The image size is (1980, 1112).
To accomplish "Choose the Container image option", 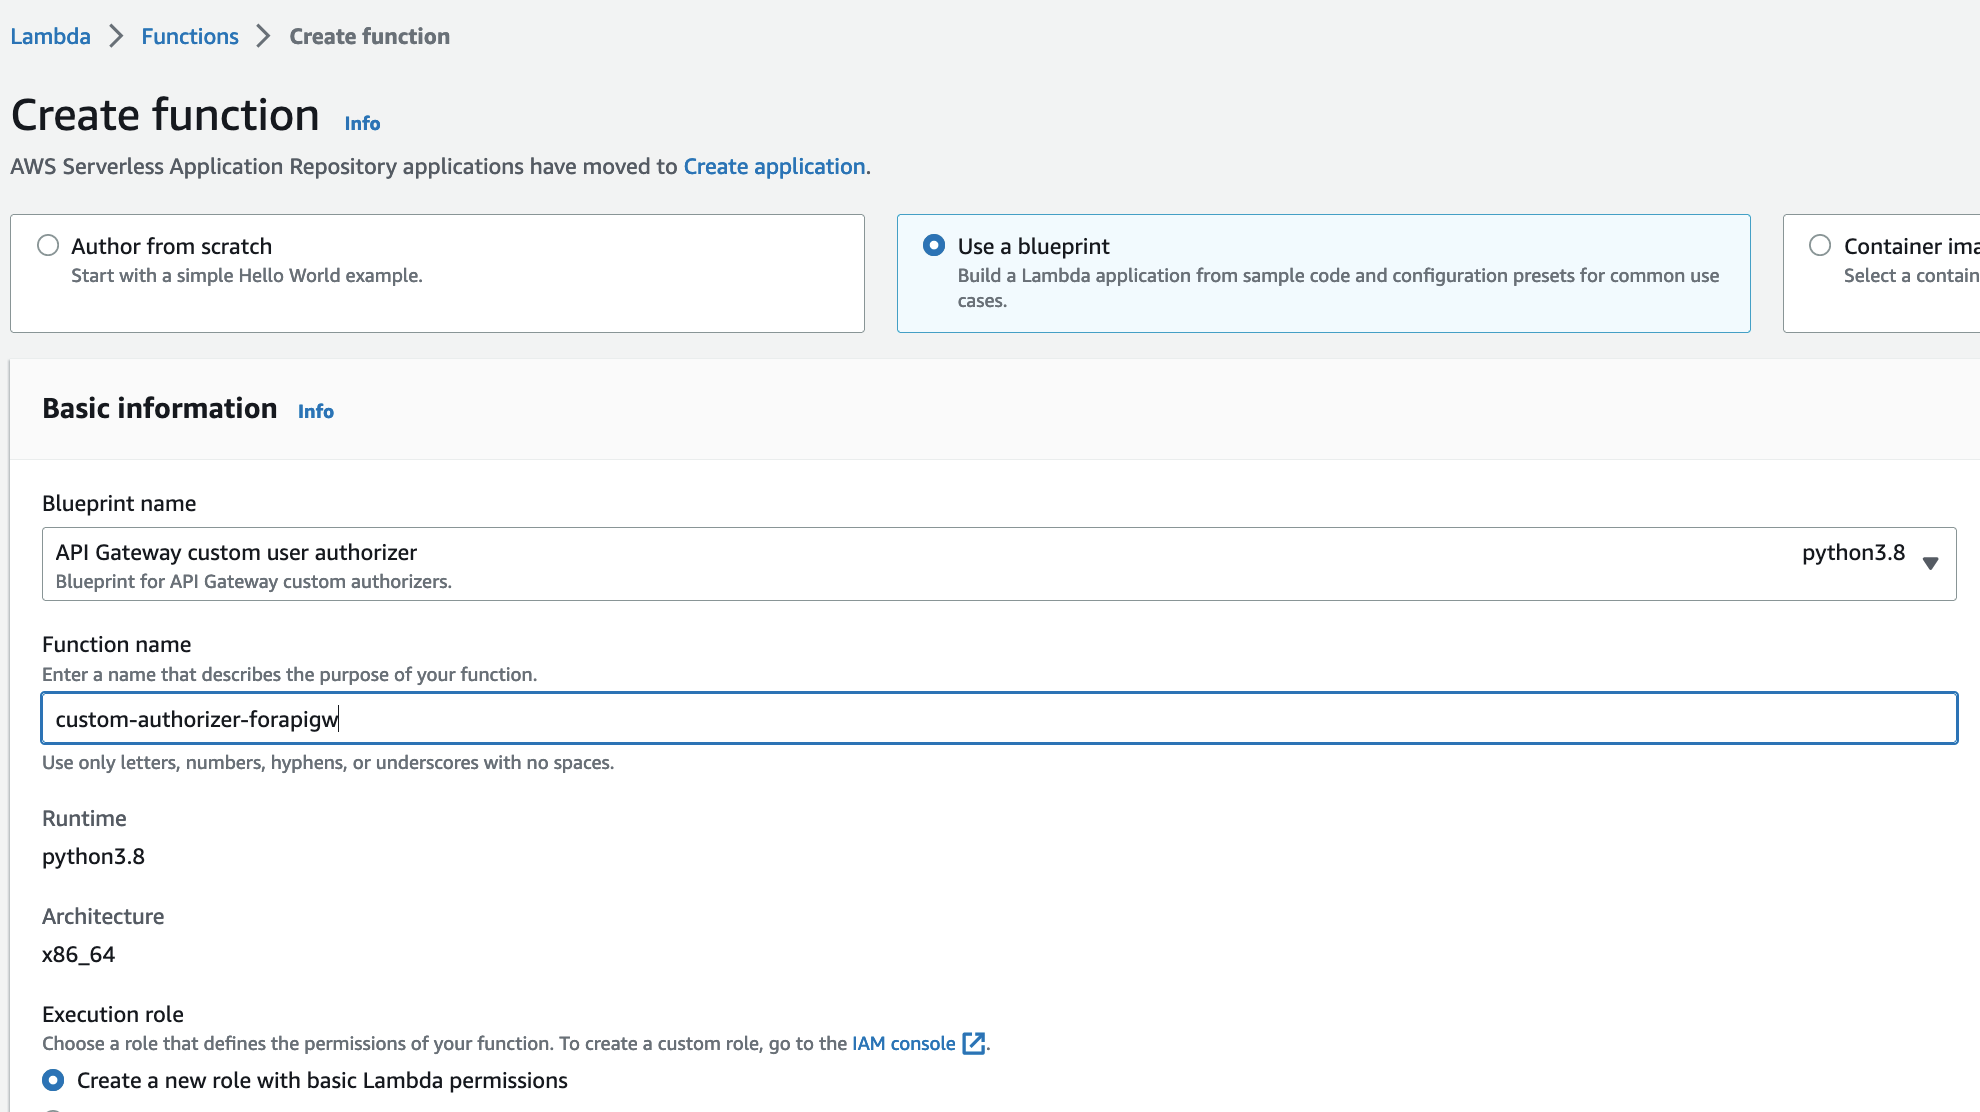I will tap(1820, 245).
